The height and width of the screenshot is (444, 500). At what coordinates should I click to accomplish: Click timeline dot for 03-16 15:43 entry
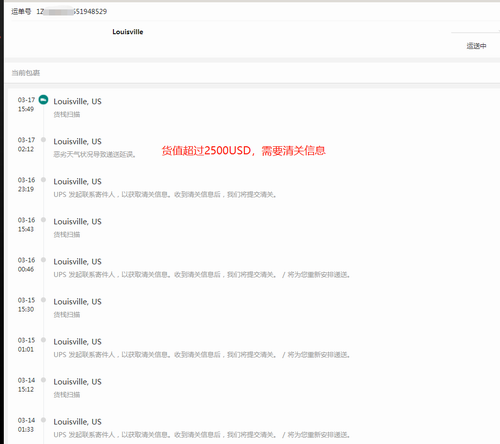click(x=43, y=220)
